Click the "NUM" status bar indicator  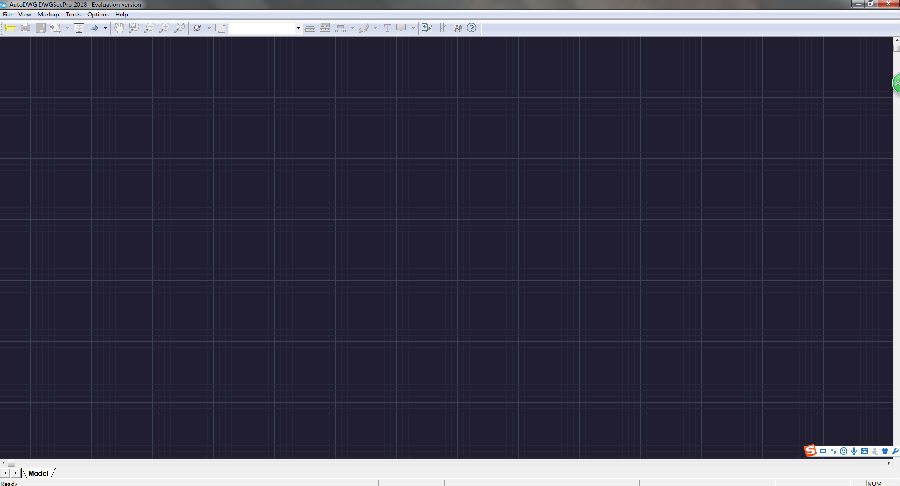tap(874, 483)
